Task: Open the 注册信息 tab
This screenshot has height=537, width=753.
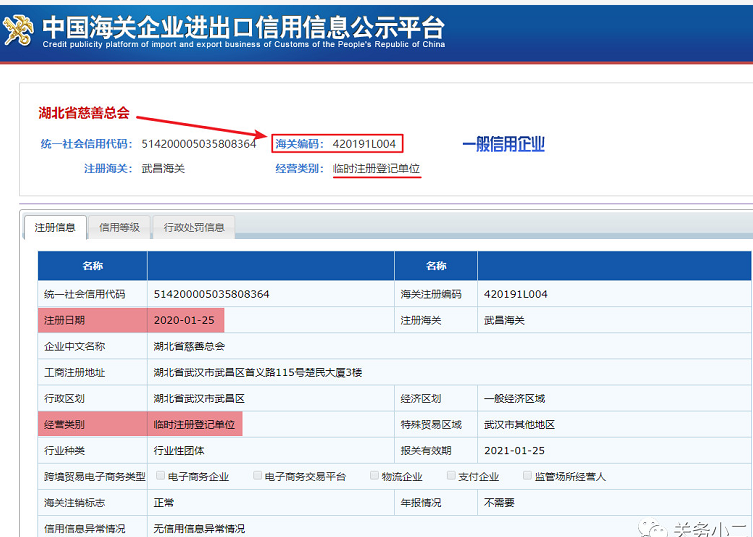Action: (x=55, y=227)
